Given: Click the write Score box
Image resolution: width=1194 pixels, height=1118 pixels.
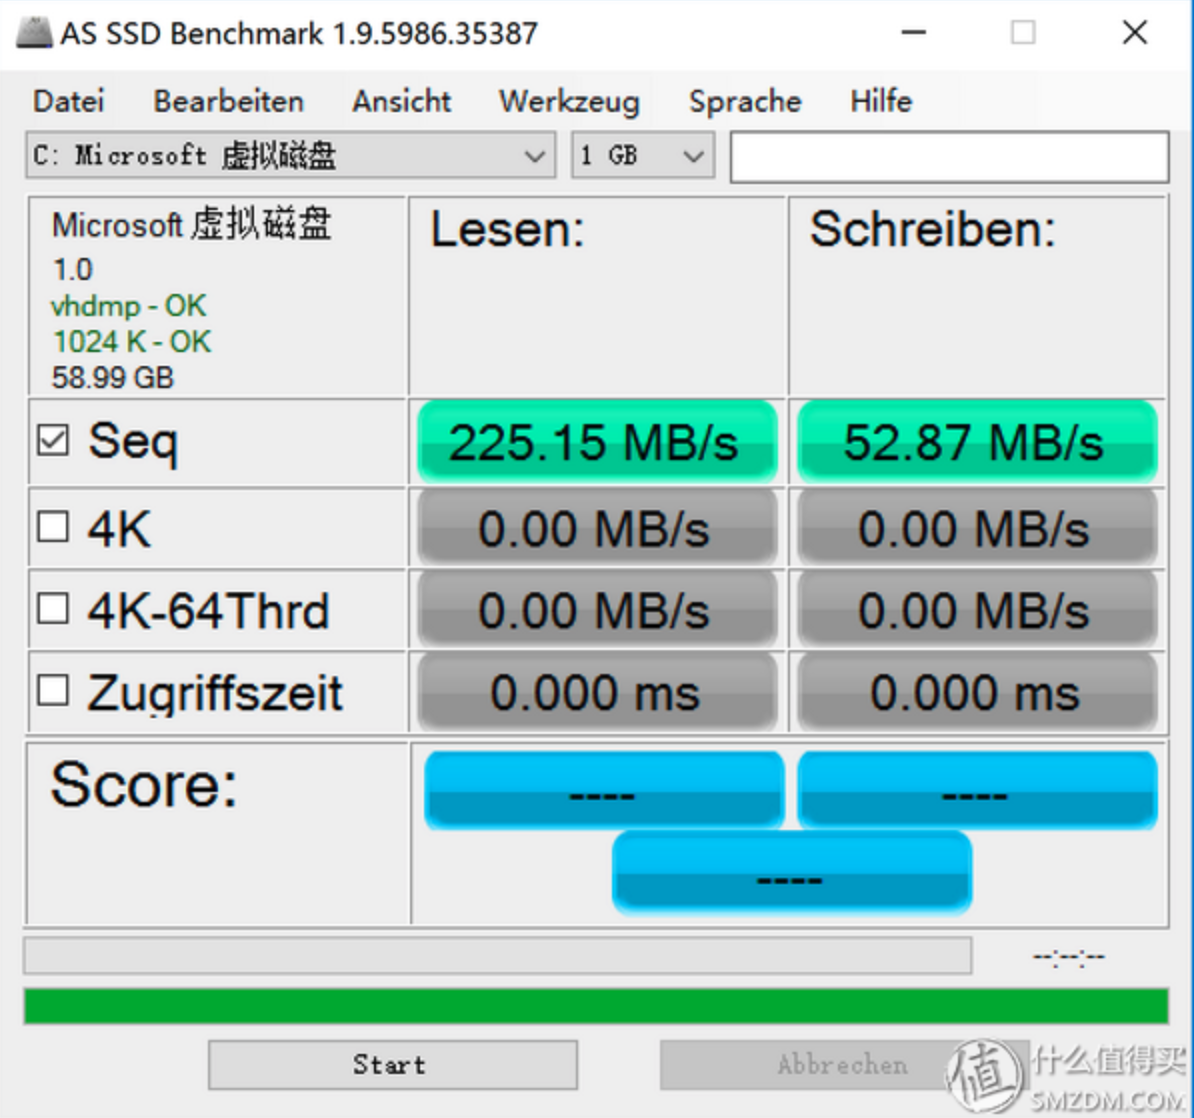Looking at the screenshot, I should (x=977, y=791).
